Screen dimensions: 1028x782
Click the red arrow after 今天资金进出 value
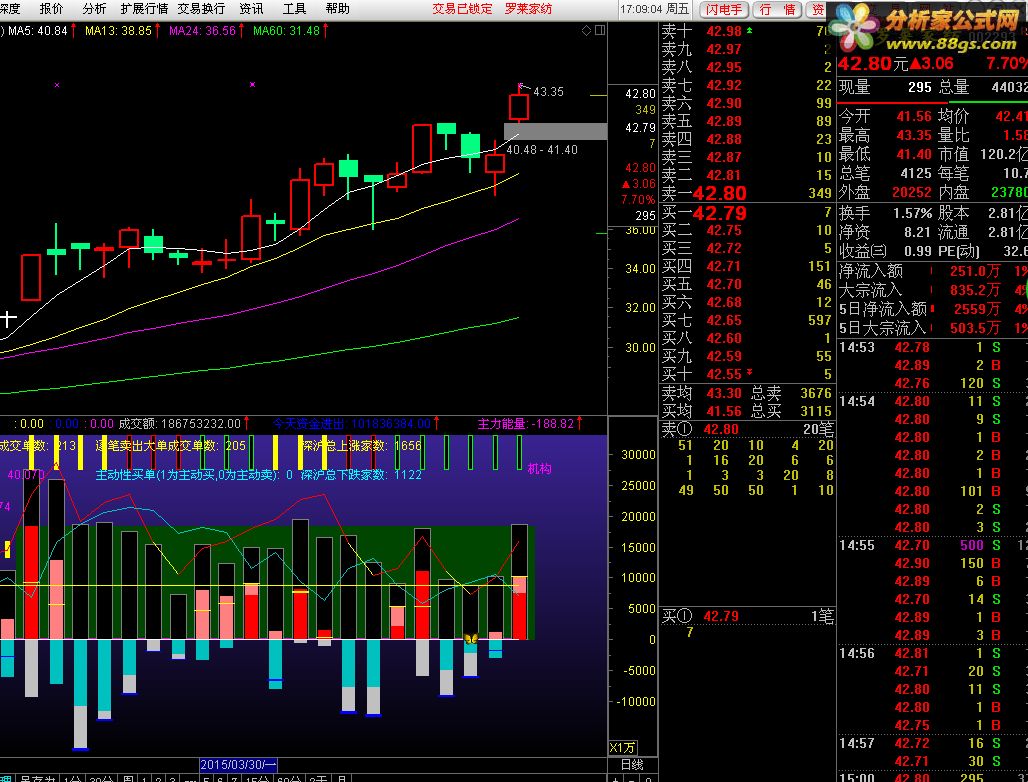[x=437, y=423]
